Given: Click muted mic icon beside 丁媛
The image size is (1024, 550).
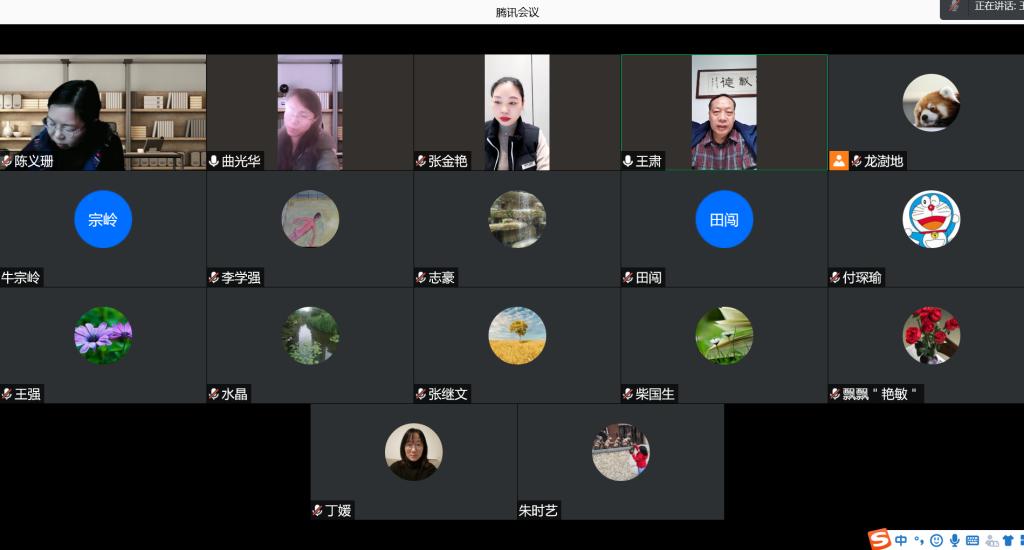Looking at the screenshot, I should [317, 511].
